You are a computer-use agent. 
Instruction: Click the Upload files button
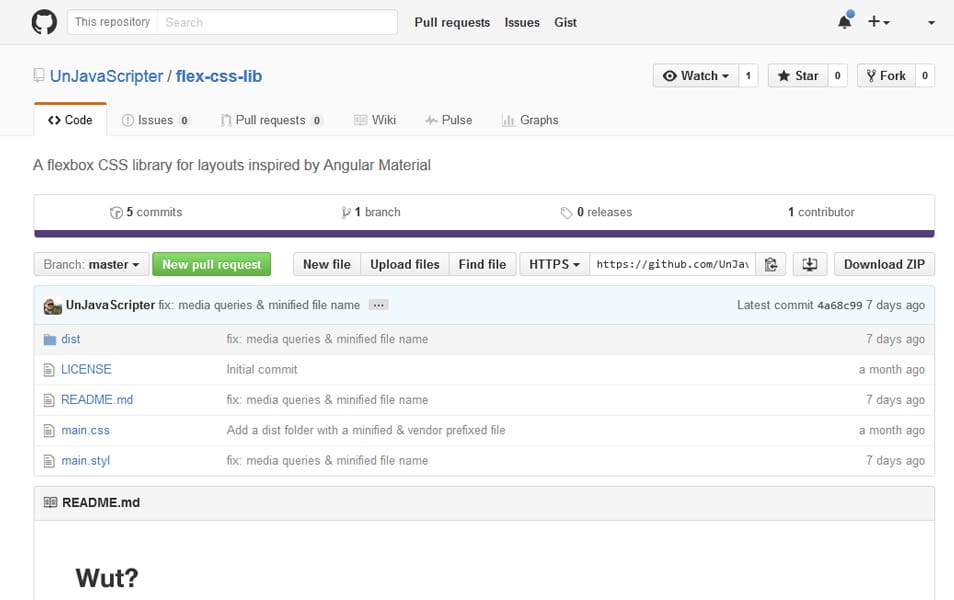click(x=405, y=264)
